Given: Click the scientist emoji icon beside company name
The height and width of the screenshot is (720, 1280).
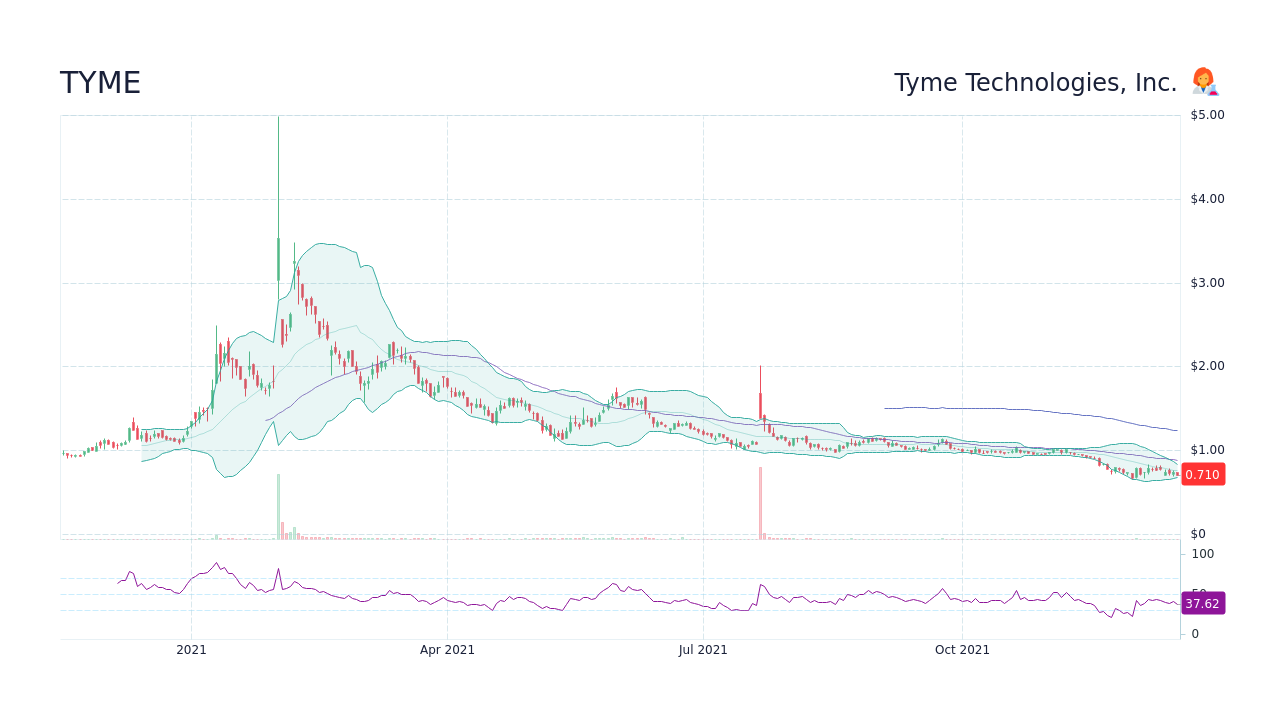Looking at the screenshot, I should tap(1204, 82).
